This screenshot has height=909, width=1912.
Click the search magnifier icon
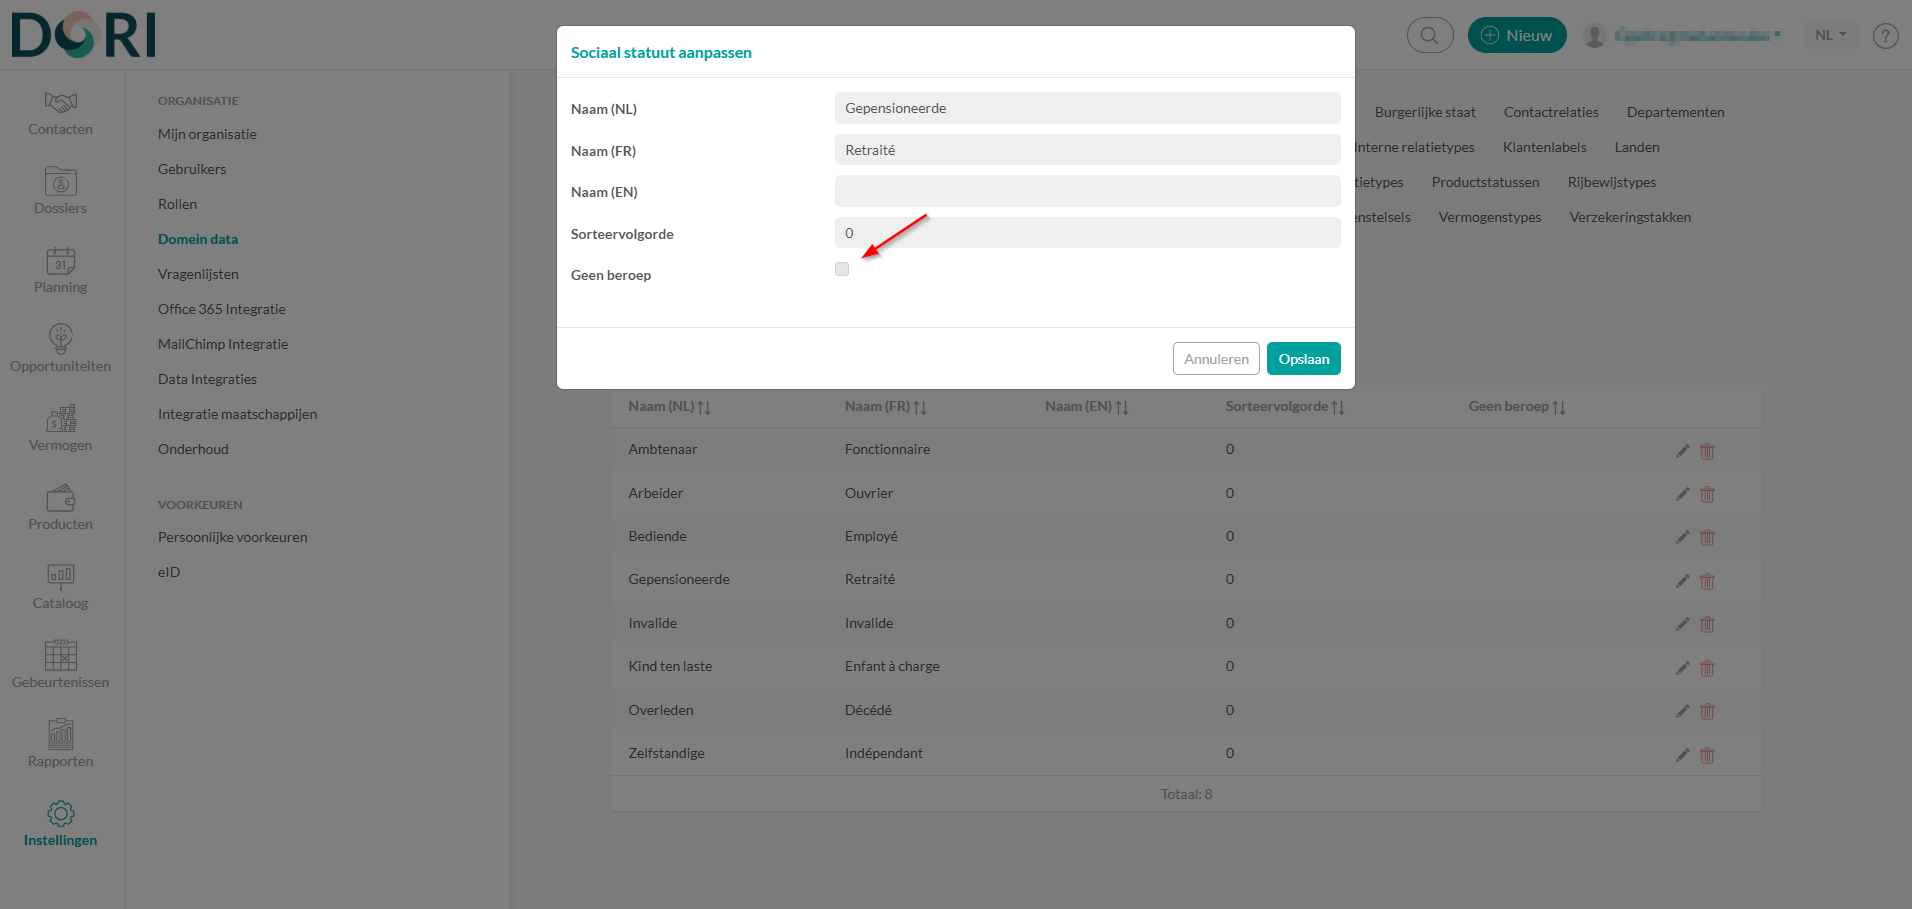coord(1429,35)
